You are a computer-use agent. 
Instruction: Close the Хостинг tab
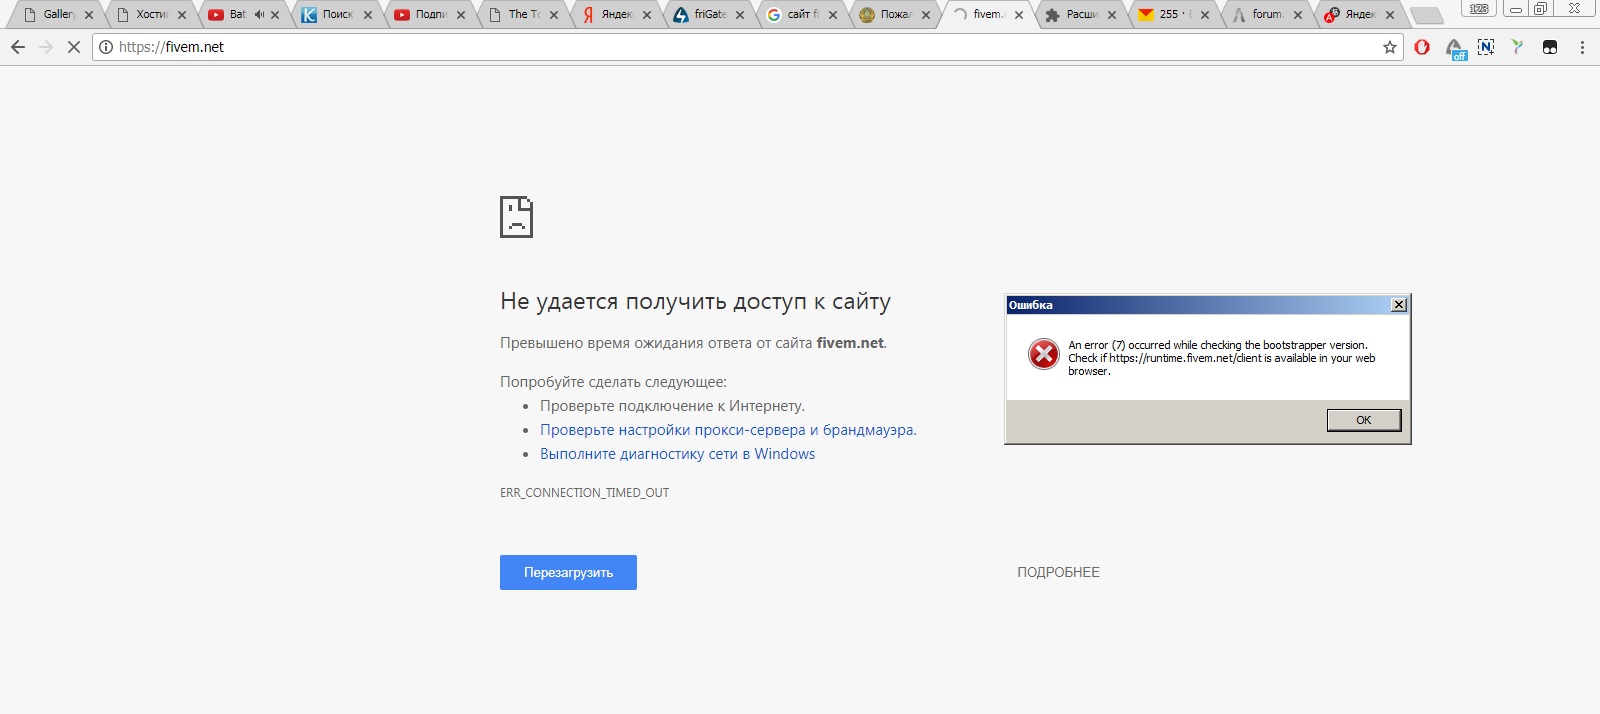[182, 15]
